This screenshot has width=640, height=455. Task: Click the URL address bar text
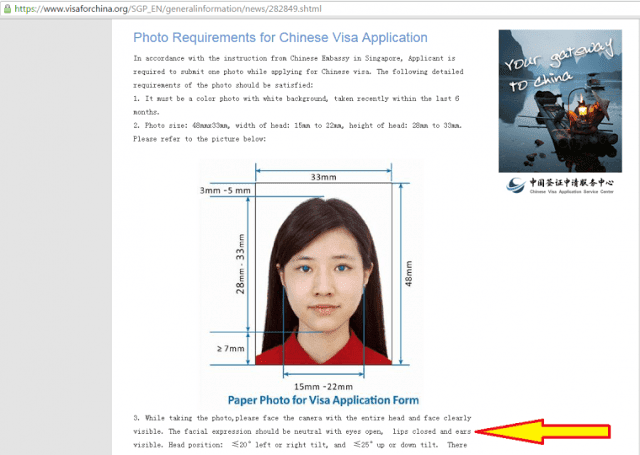click(168, 9)
